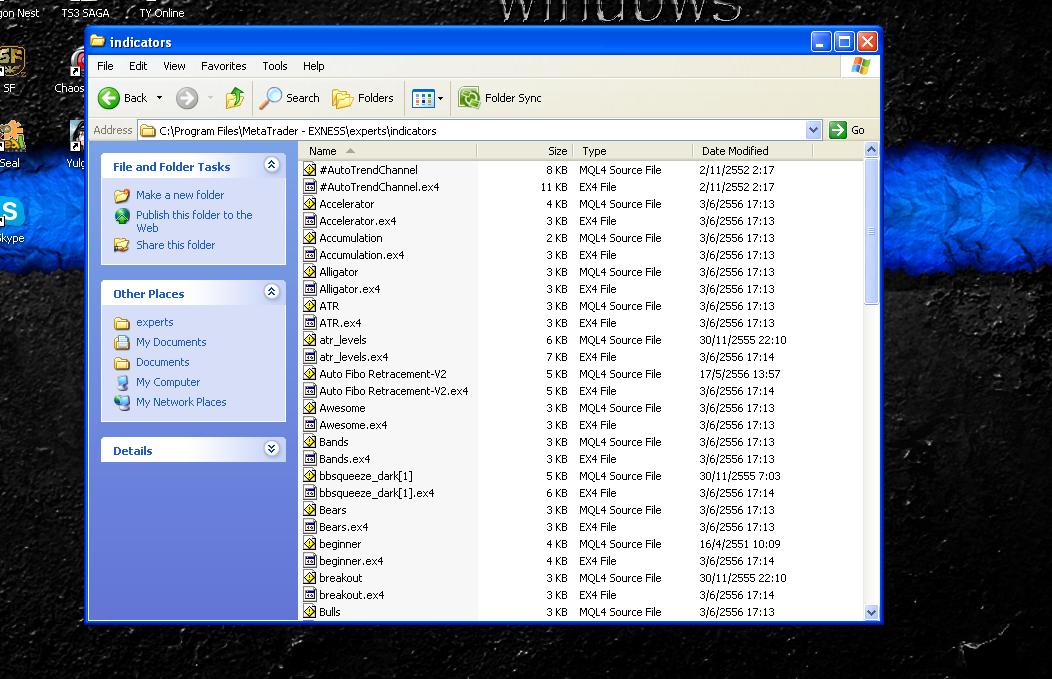This screenshot has width=1052, height=679.
Task: Expand the address bar dropdown
Action: click(x=813, y=130)
